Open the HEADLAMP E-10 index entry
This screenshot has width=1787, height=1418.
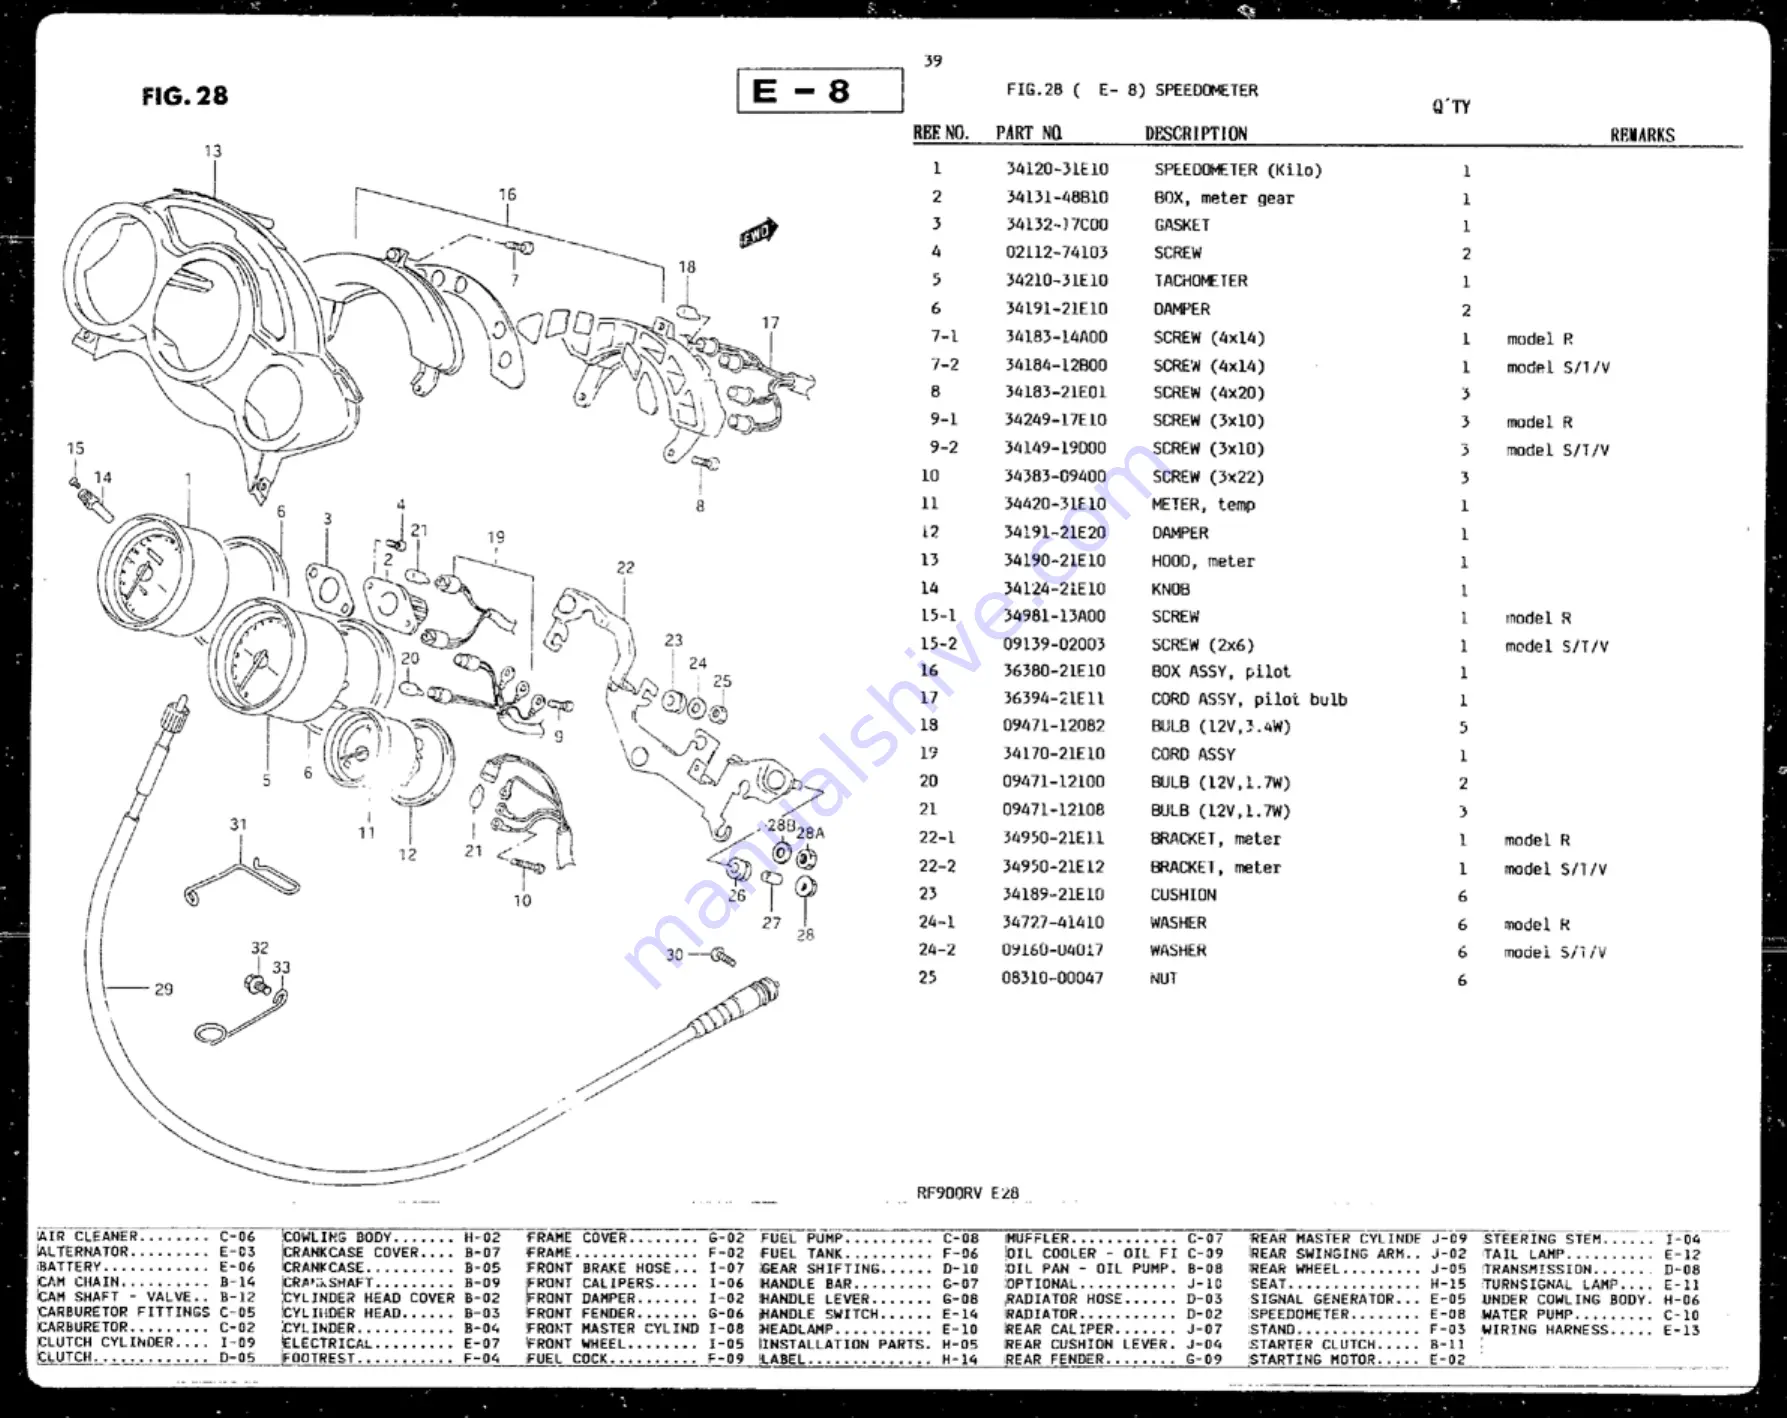point(869,1330)
